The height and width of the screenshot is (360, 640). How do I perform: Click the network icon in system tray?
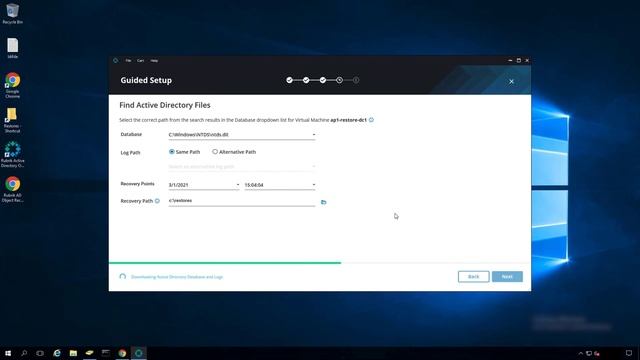point(589,353)
